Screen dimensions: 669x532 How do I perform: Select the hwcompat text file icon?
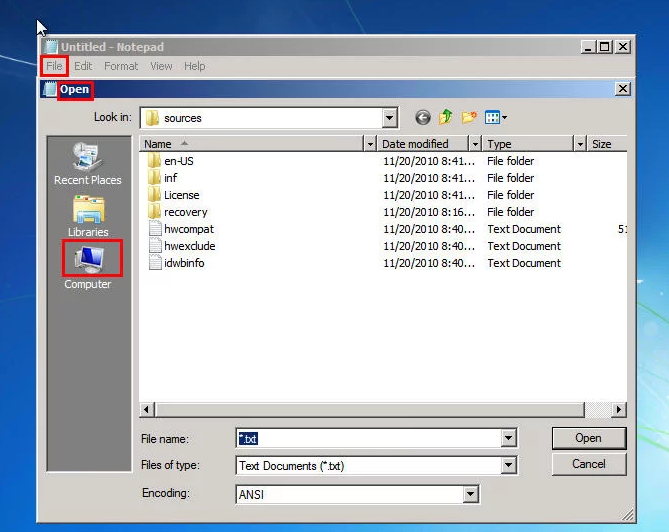point(155,229)
